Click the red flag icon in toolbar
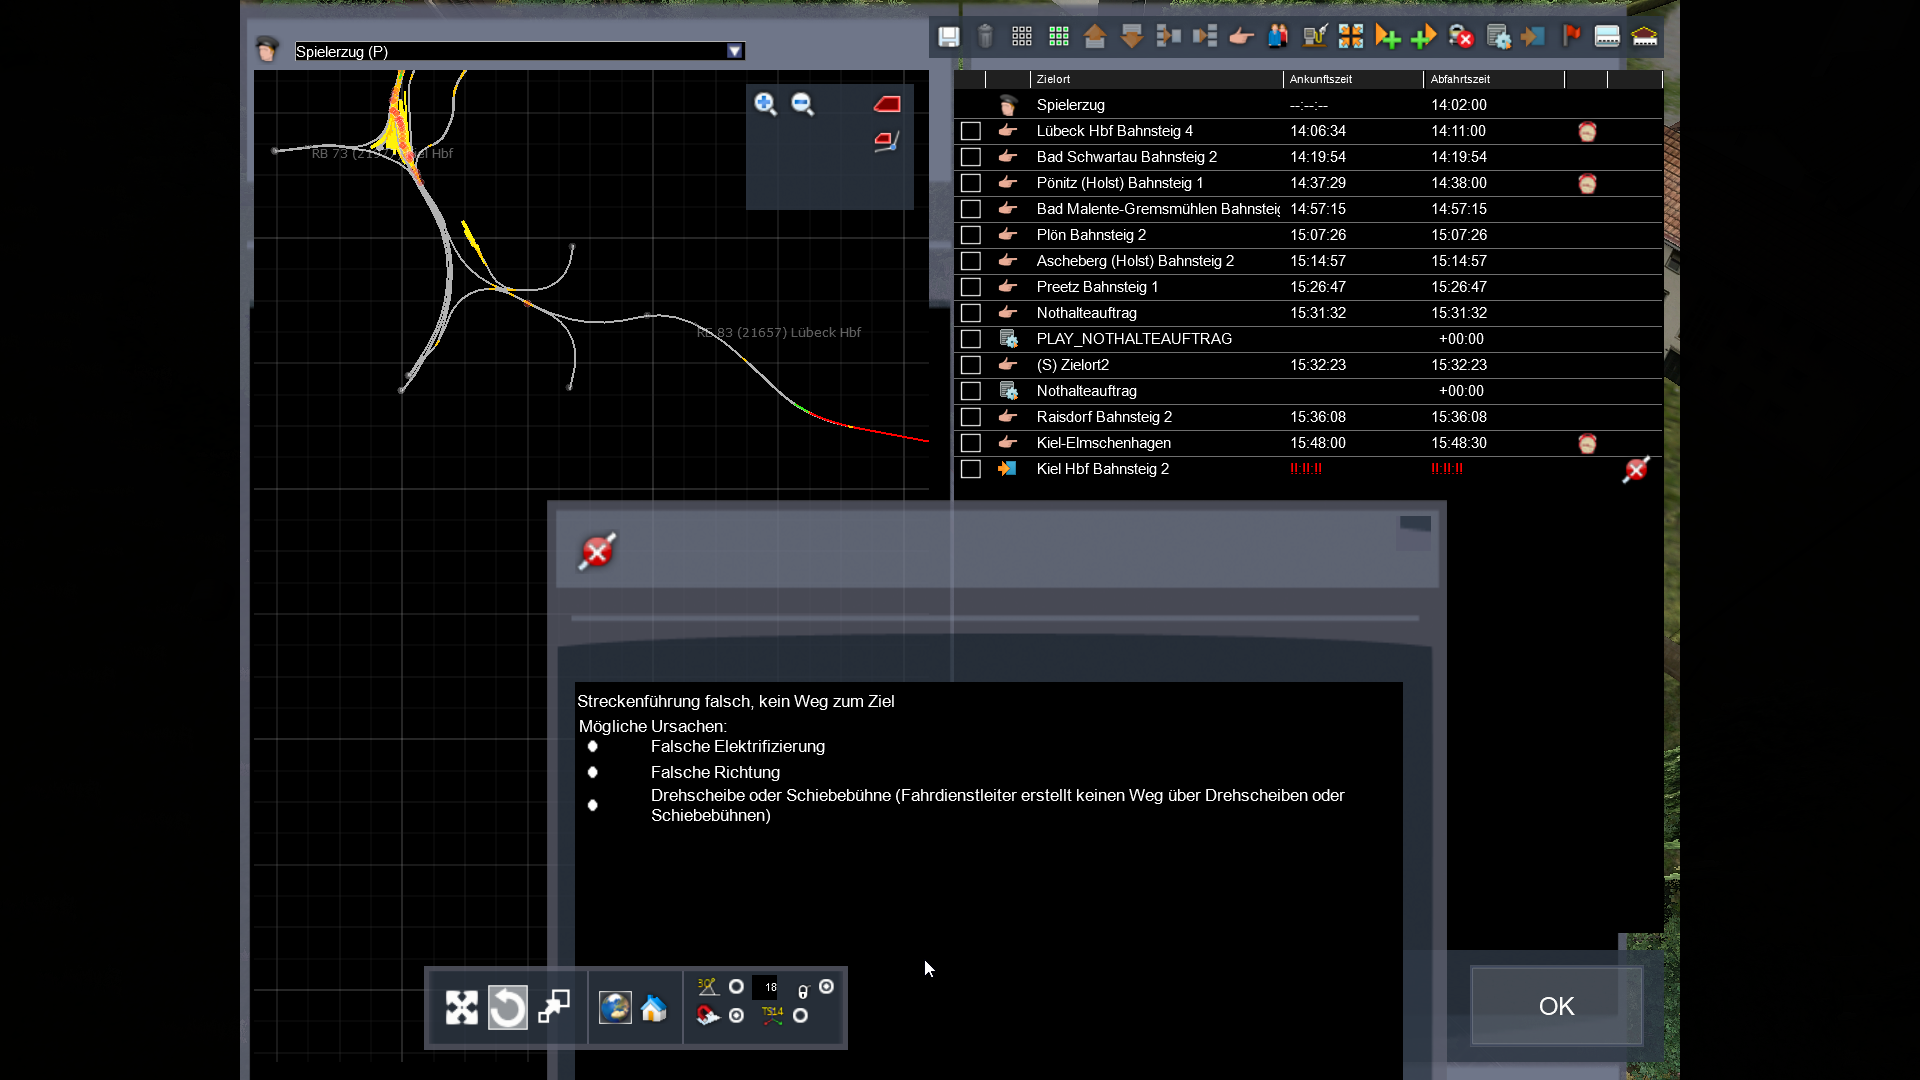Image resolution: width=1920 pixels, height=1080 pixels. click(1571, 37)
